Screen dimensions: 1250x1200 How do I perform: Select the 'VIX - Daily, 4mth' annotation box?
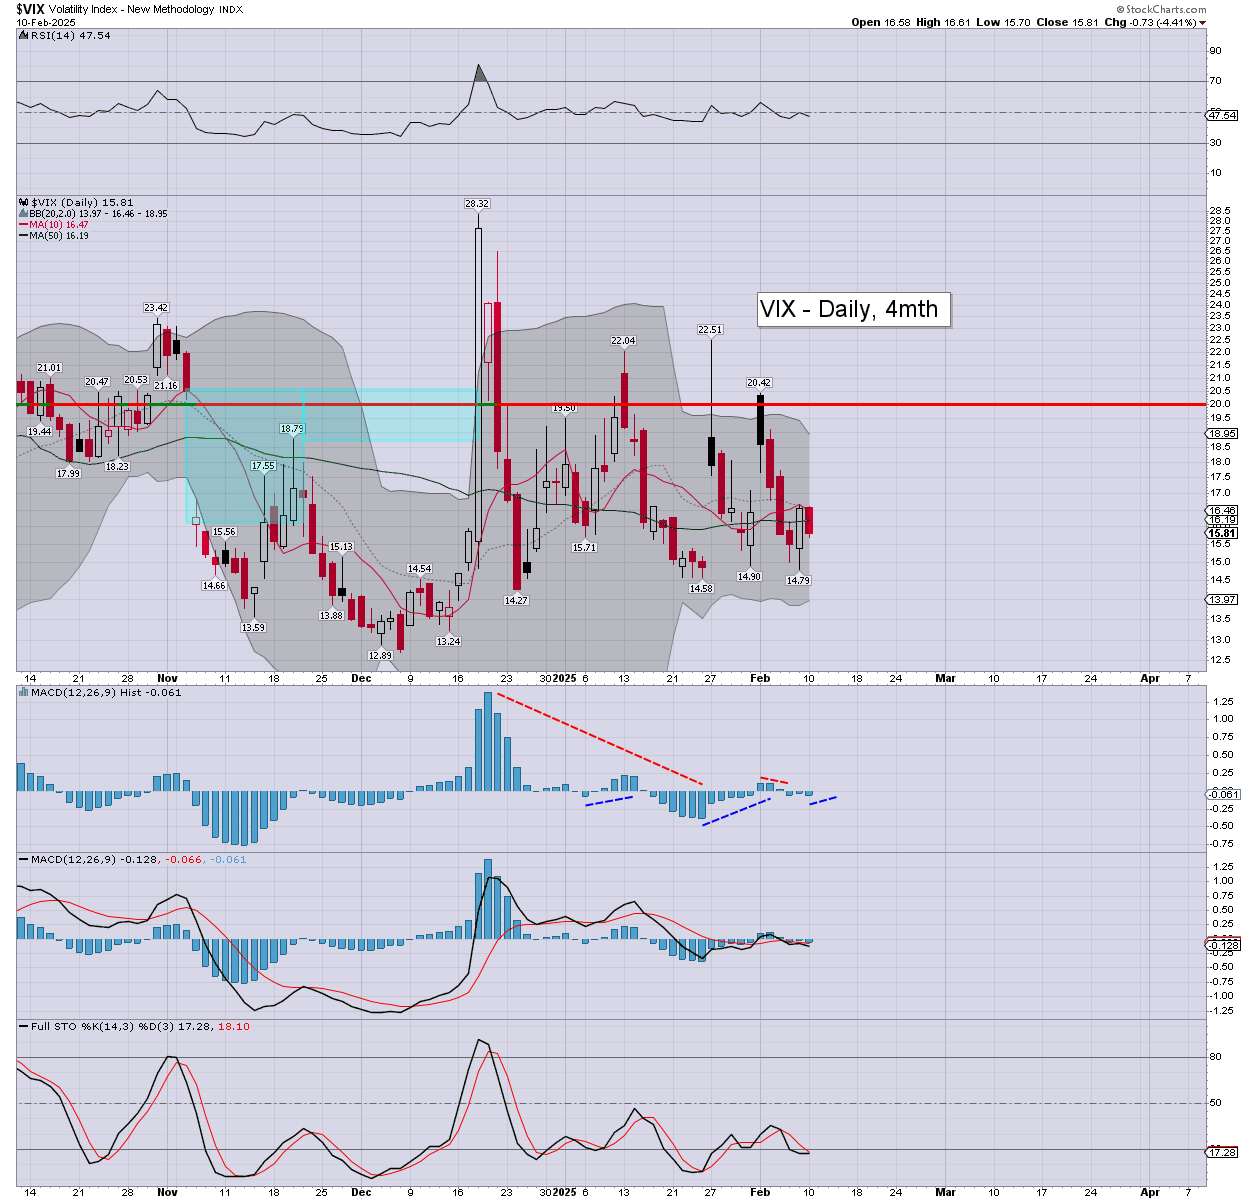[849, 309]
